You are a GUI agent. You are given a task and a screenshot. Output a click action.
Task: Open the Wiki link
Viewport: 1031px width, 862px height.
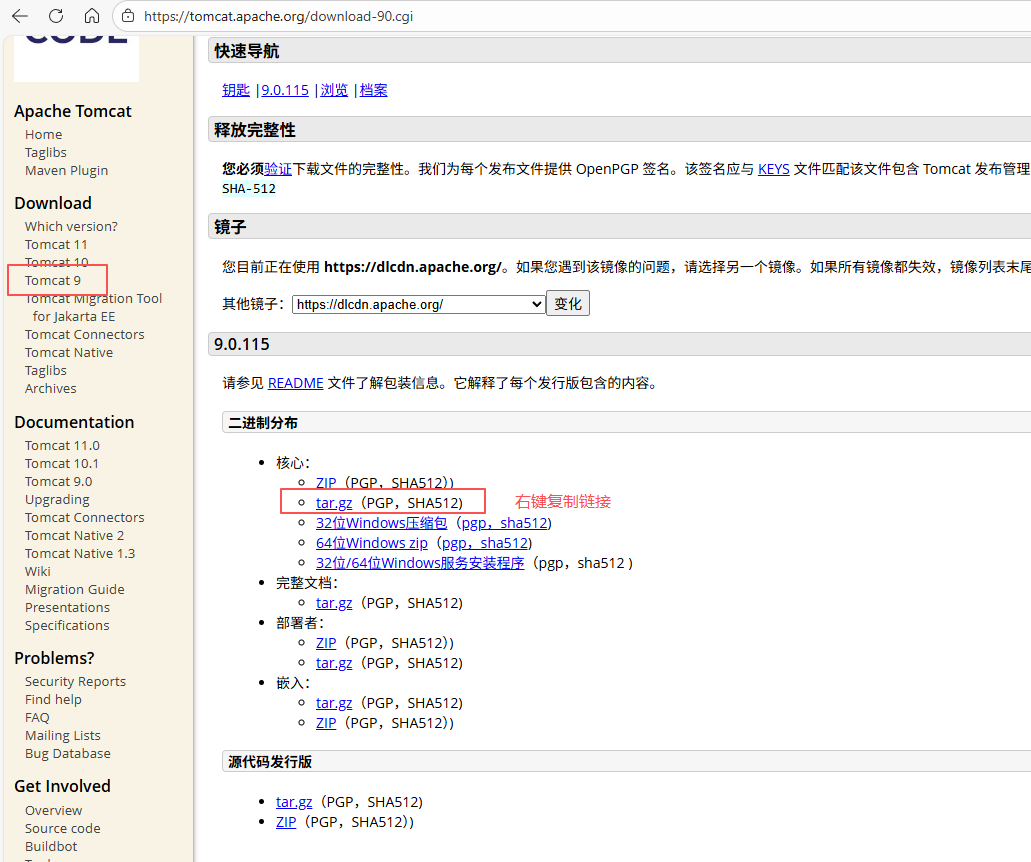pyautogui.click(x=37, y=571)
